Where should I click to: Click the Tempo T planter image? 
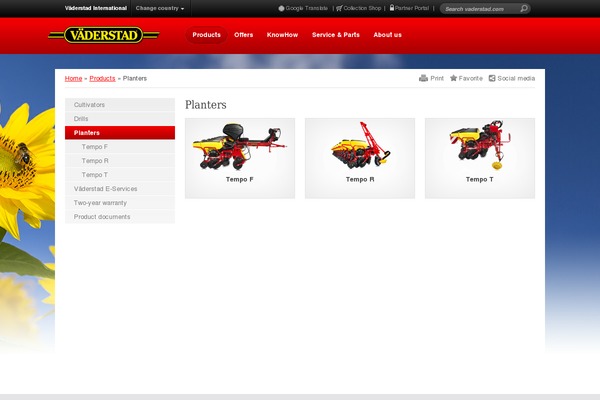[x=480, y=145]
